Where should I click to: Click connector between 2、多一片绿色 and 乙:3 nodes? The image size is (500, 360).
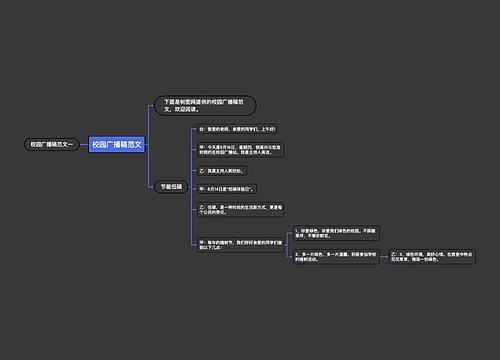(x=384, y=257)
